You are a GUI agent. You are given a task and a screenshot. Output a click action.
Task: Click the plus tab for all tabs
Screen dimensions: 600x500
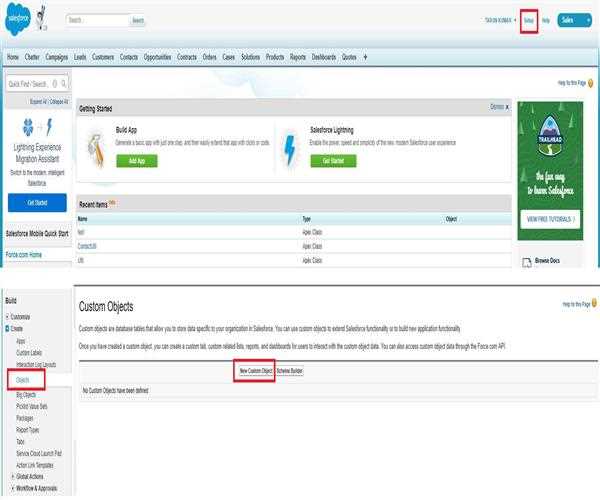[x=365, y=57]
